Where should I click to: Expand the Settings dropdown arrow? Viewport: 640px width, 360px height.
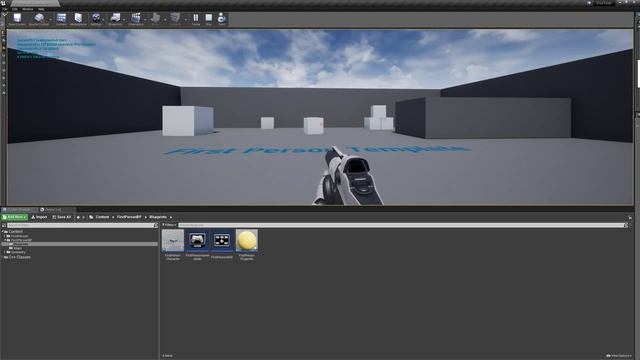click(x=103, y=20)
